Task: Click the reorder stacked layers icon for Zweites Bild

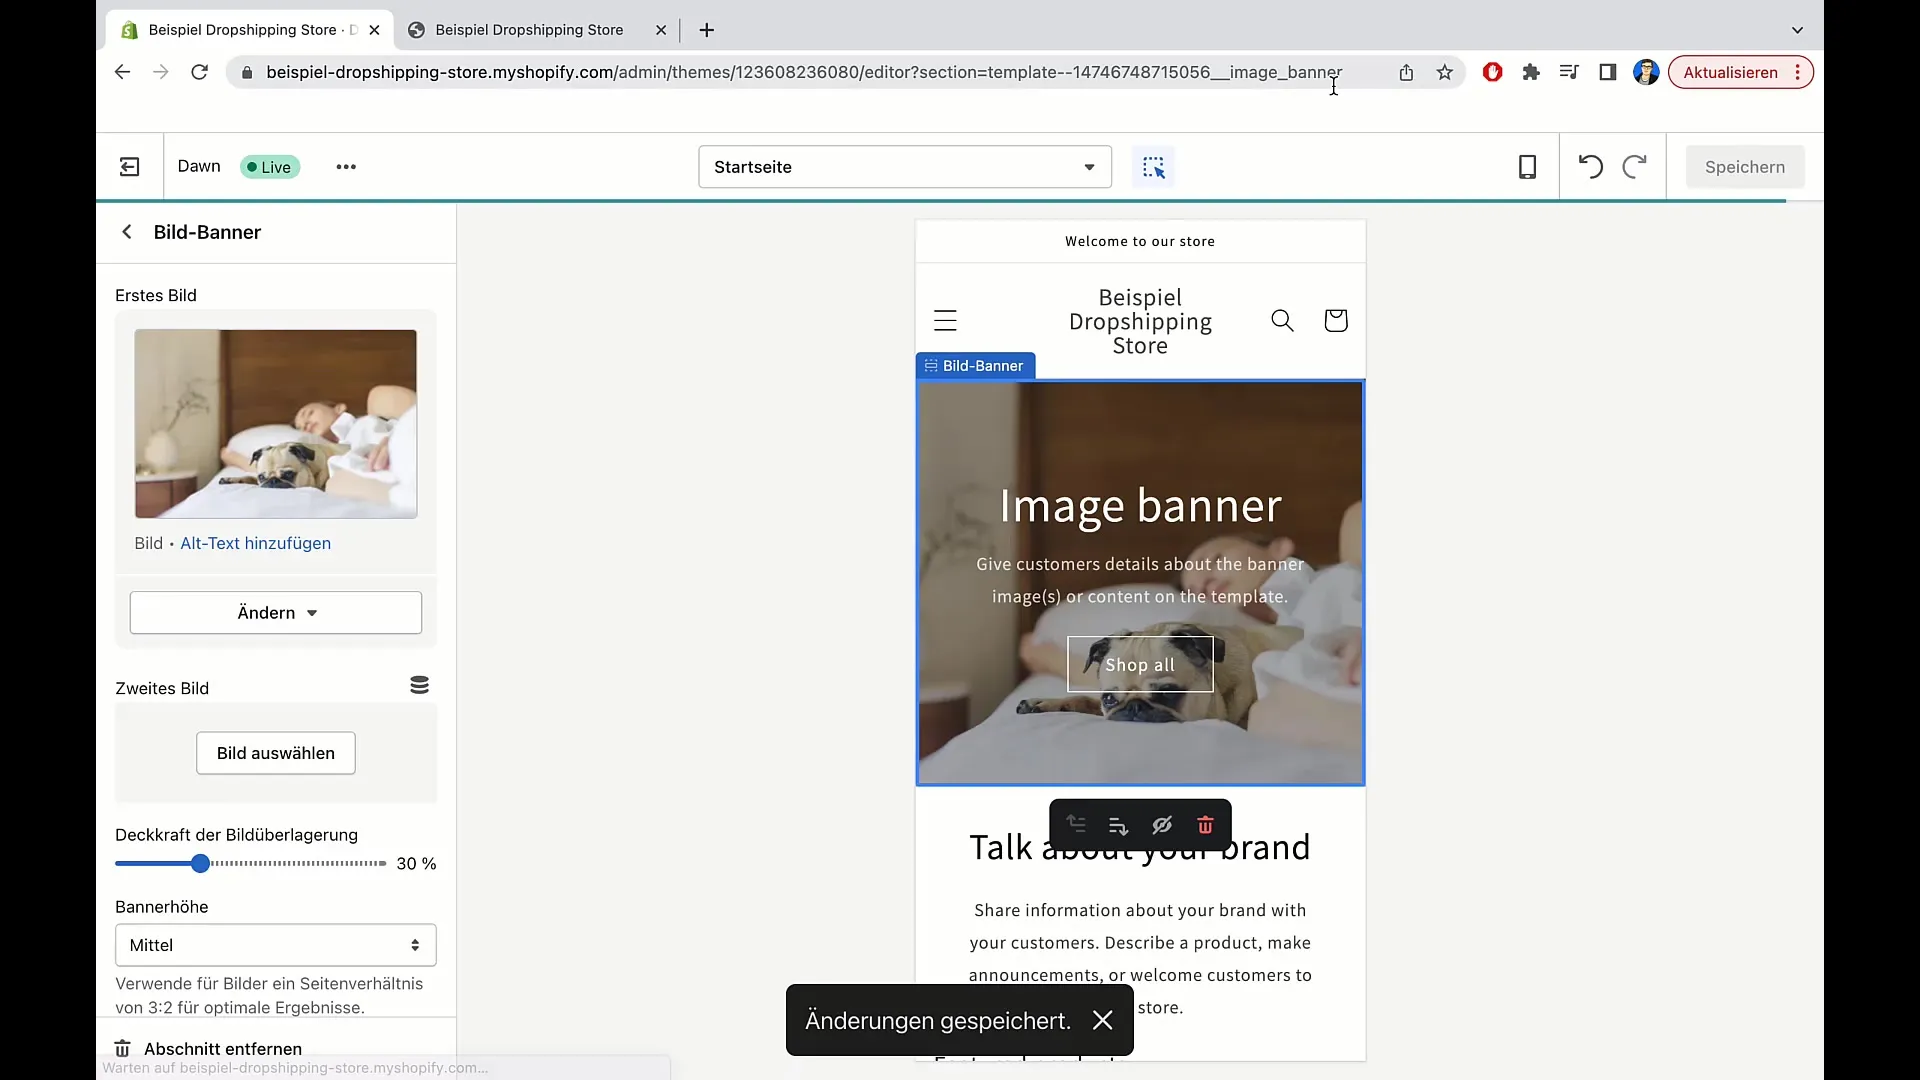Action: (419, 686)
